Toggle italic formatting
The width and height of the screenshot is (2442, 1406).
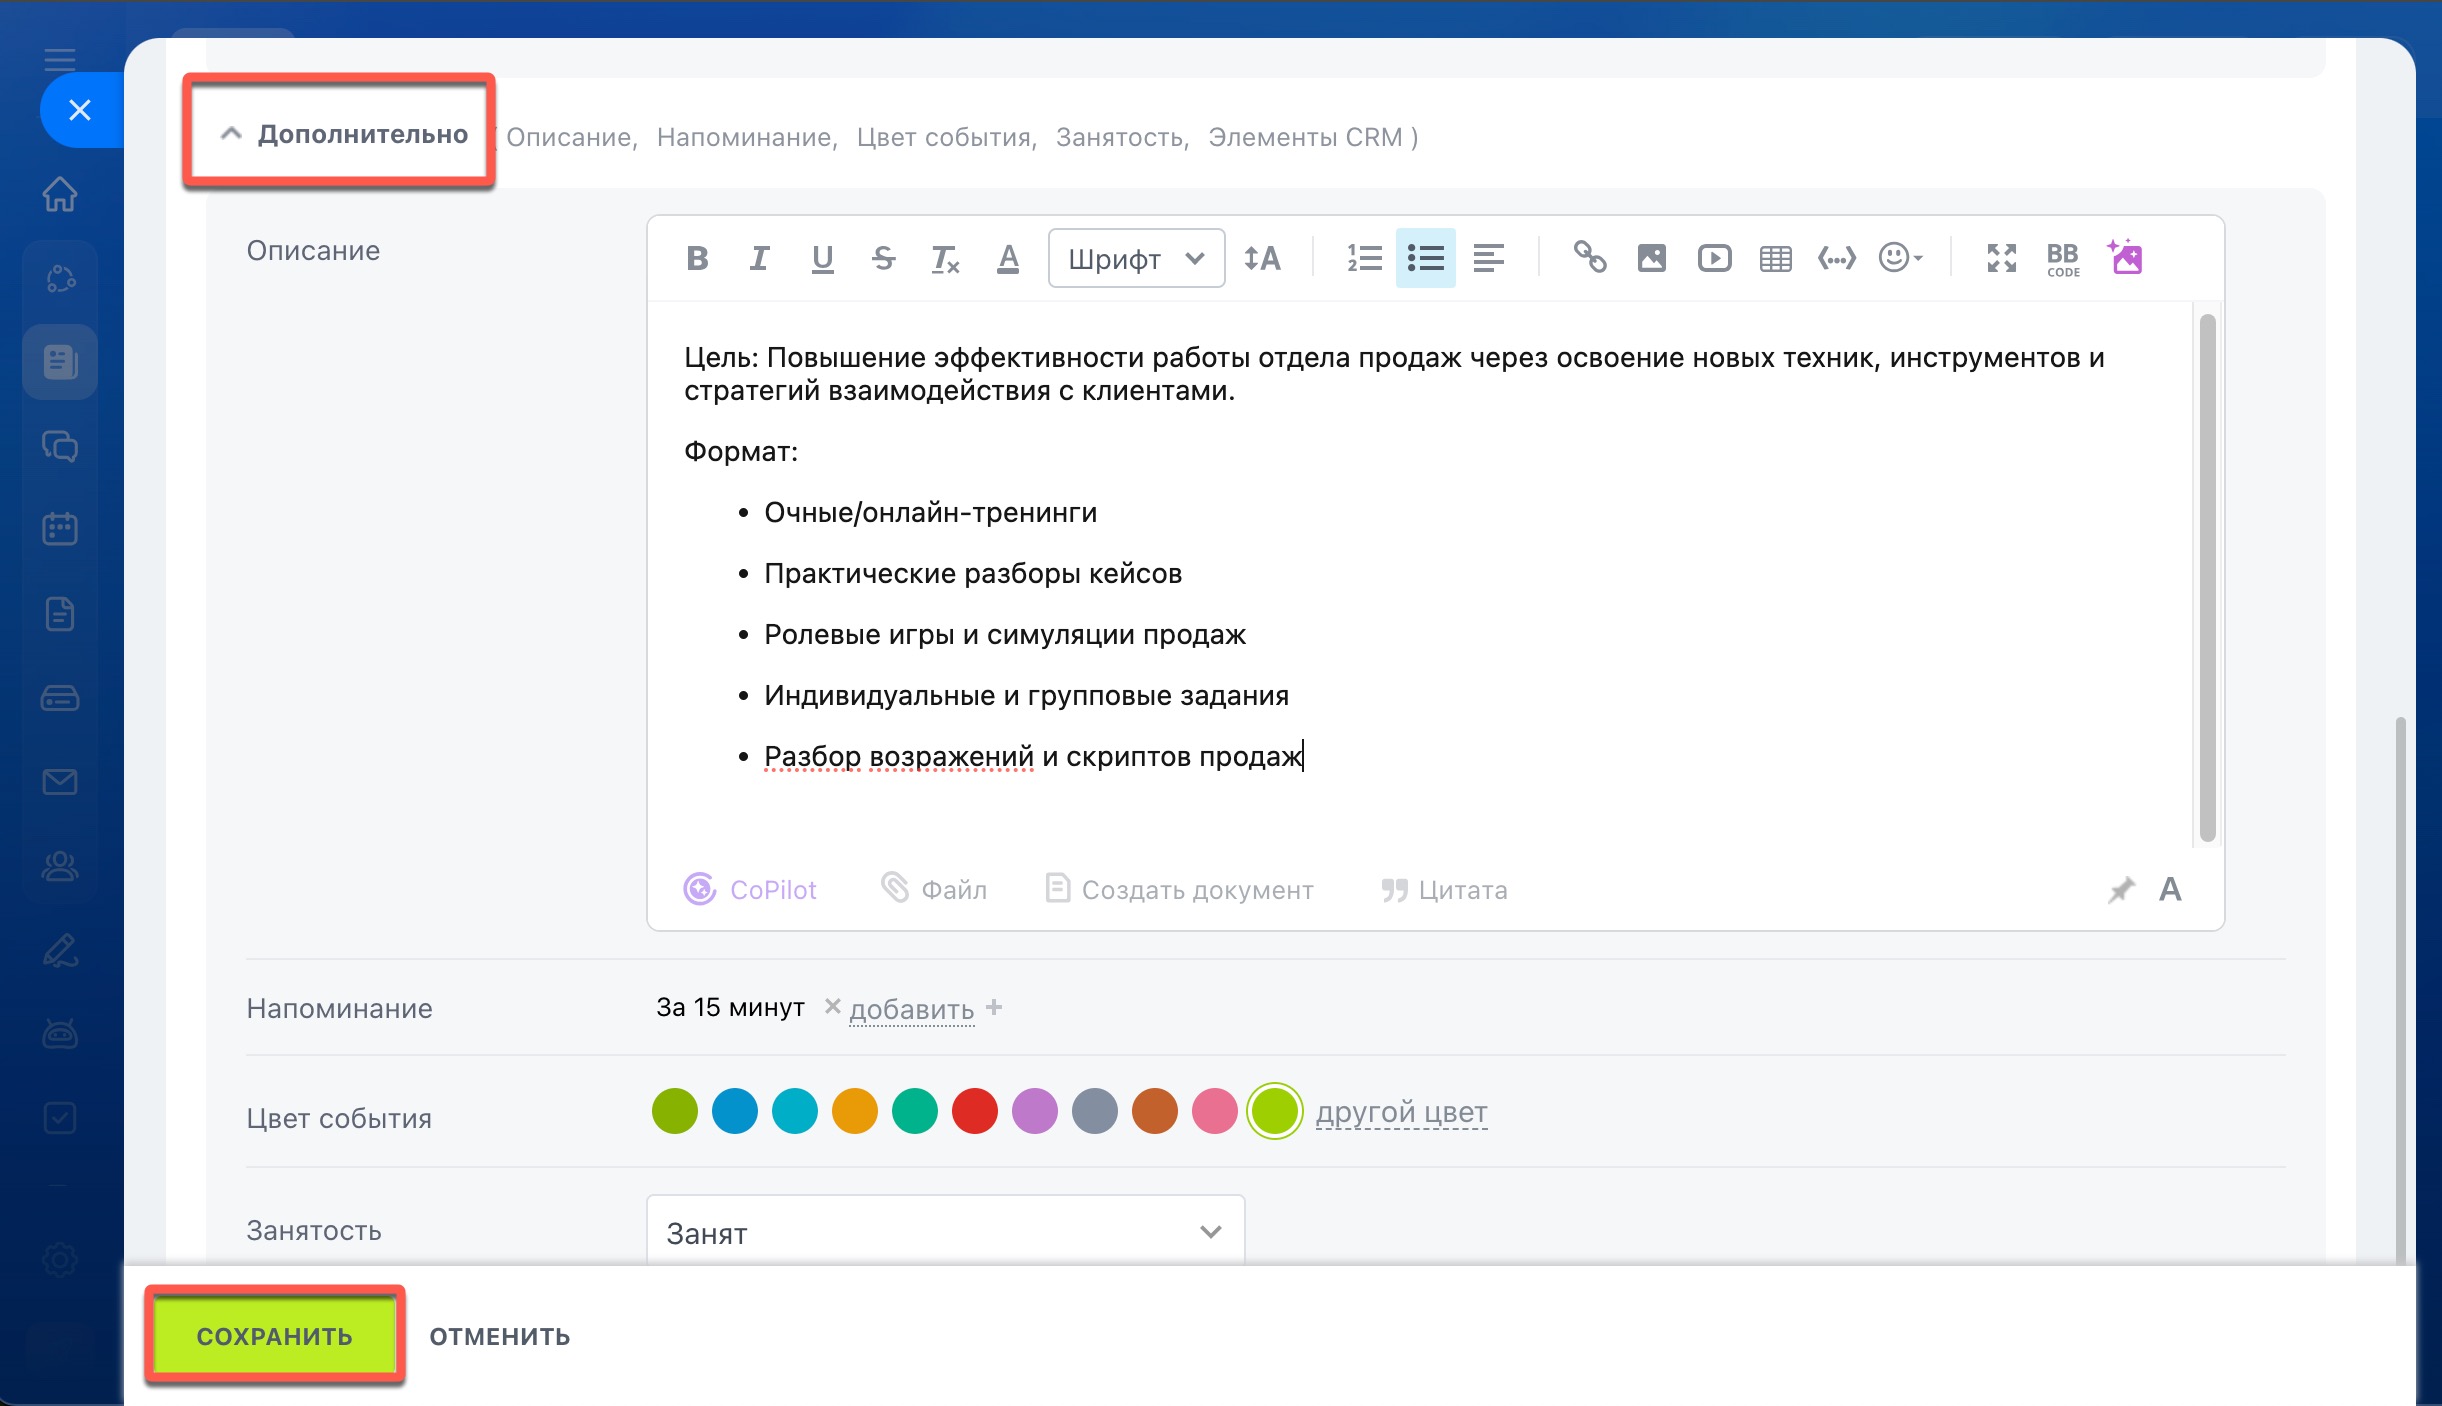click(x=759, y=259)
